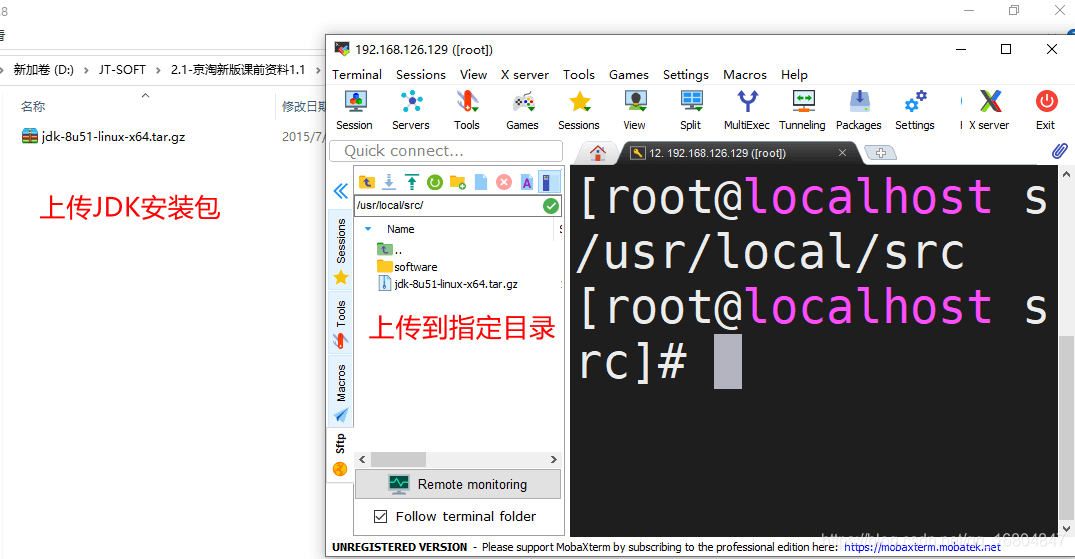Open the mobaxterm.mobatek.net link
This screenshot has width=1075, height=559.
pyautogui.click(x=922, y=547)
